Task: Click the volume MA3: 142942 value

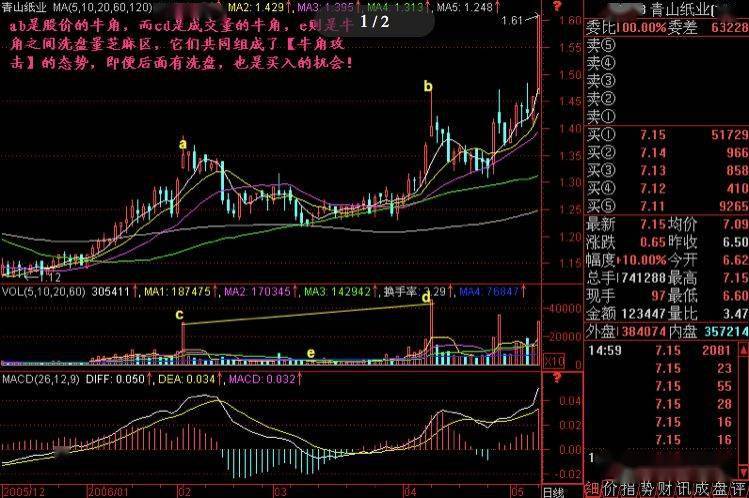Action: coord(337,291)
